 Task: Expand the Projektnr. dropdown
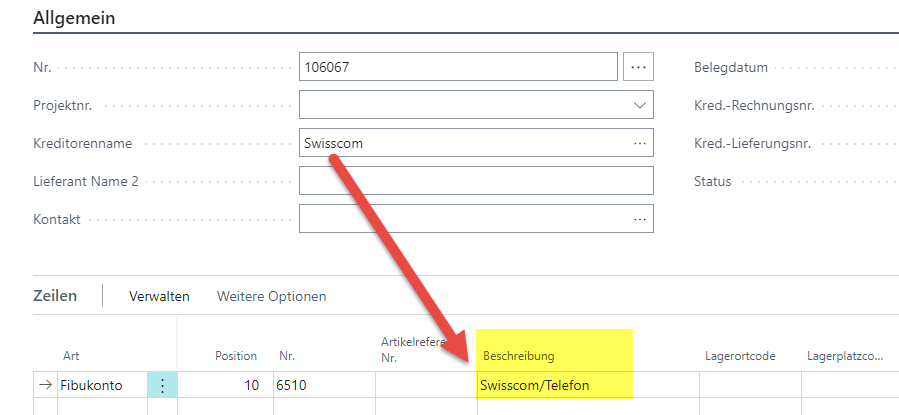coord(639,105)
